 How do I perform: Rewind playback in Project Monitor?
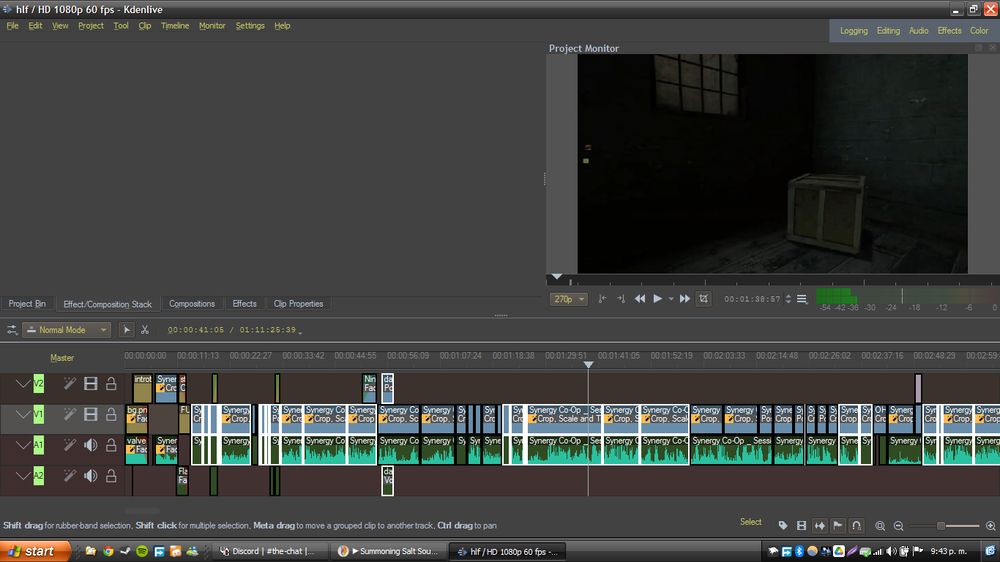[x=640, y=299]
